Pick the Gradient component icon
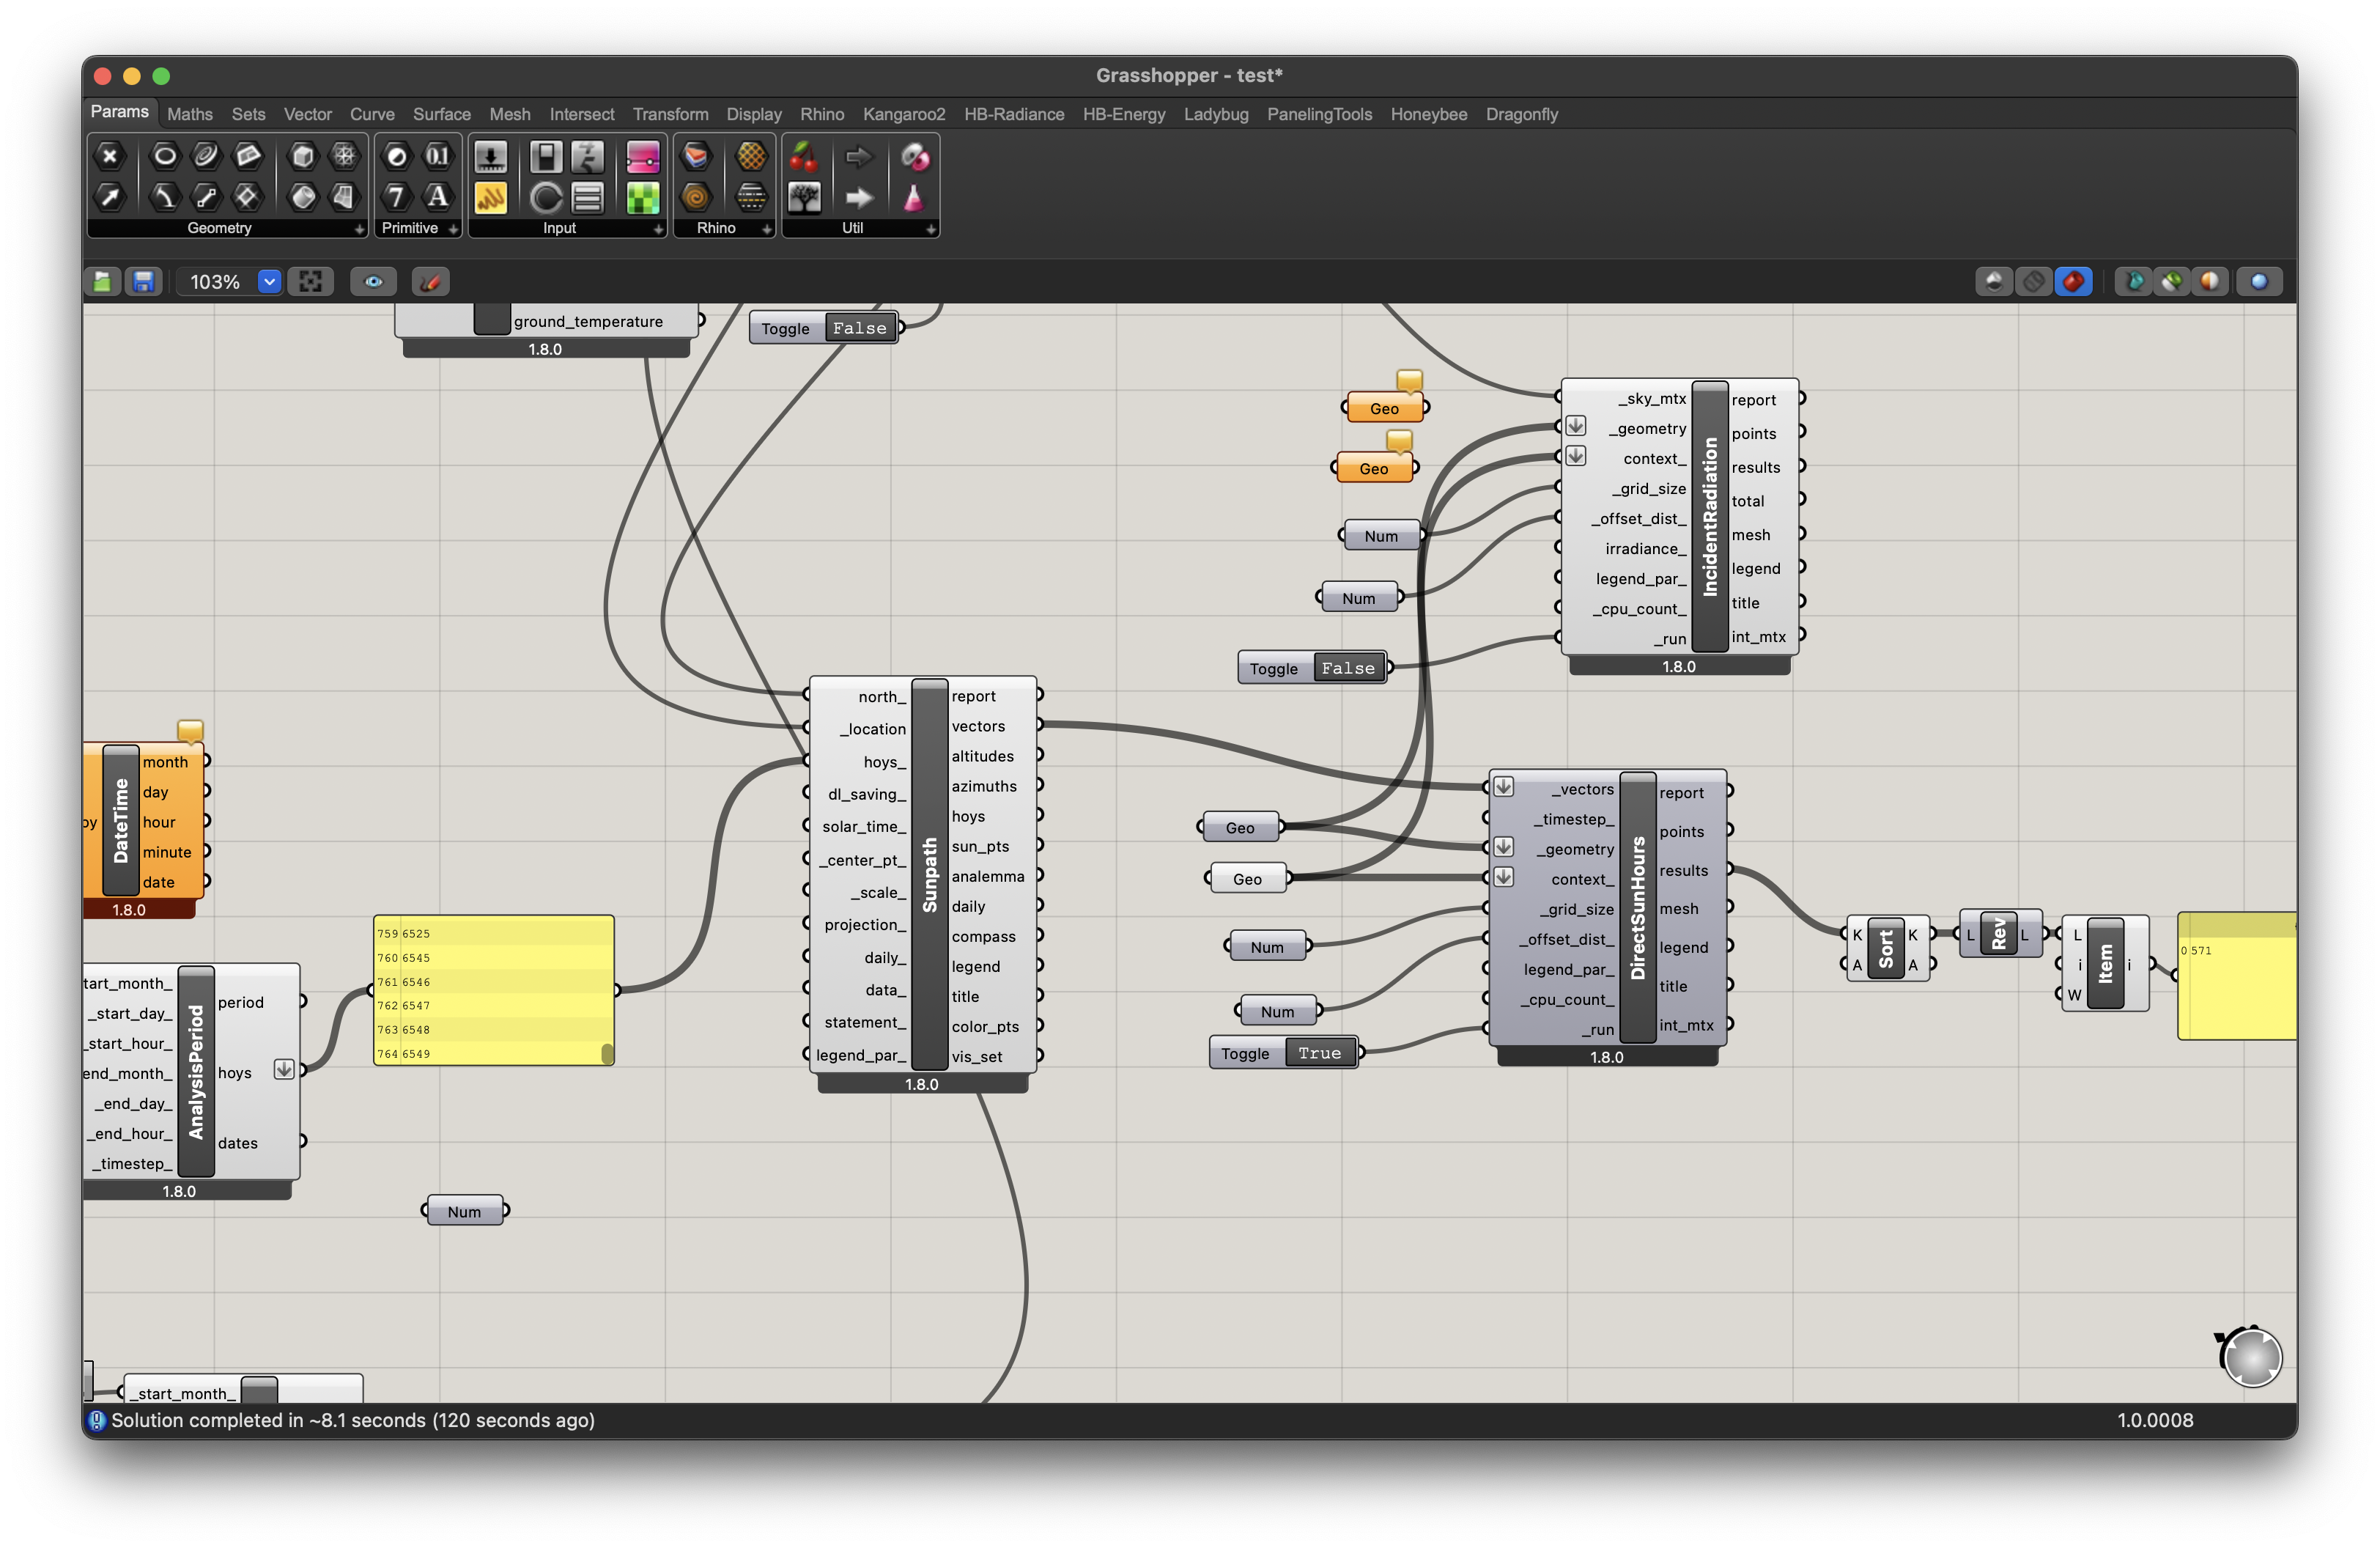This screenshot has width=2380, height=1548. pyautogui.click(x=643, y=157)
